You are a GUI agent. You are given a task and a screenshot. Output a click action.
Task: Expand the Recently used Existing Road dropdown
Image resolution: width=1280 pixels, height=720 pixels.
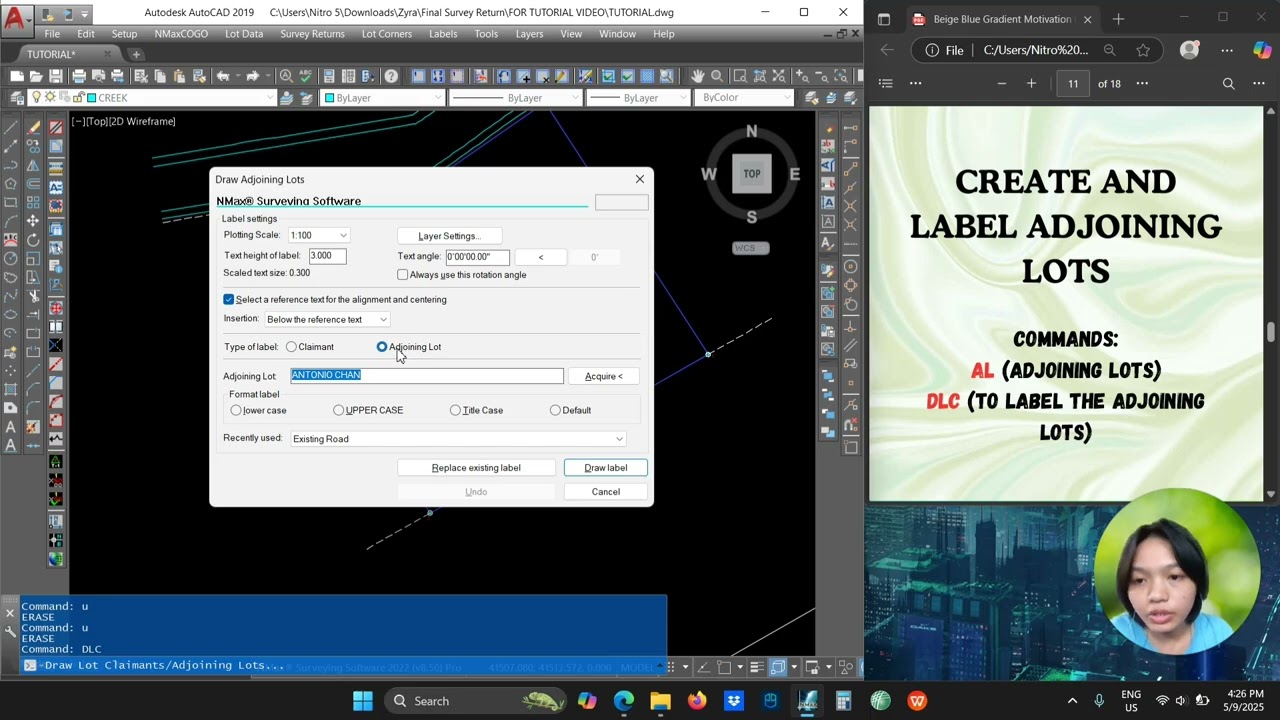(458, 439)
